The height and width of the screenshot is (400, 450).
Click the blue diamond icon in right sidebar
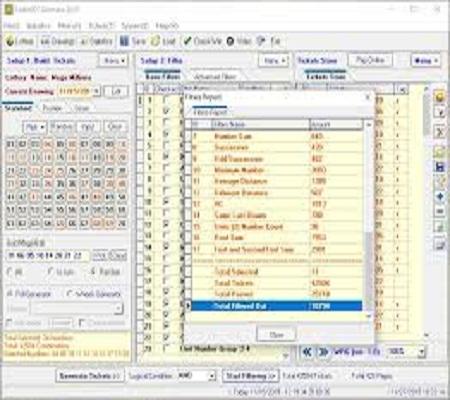[x=440, y=196]
